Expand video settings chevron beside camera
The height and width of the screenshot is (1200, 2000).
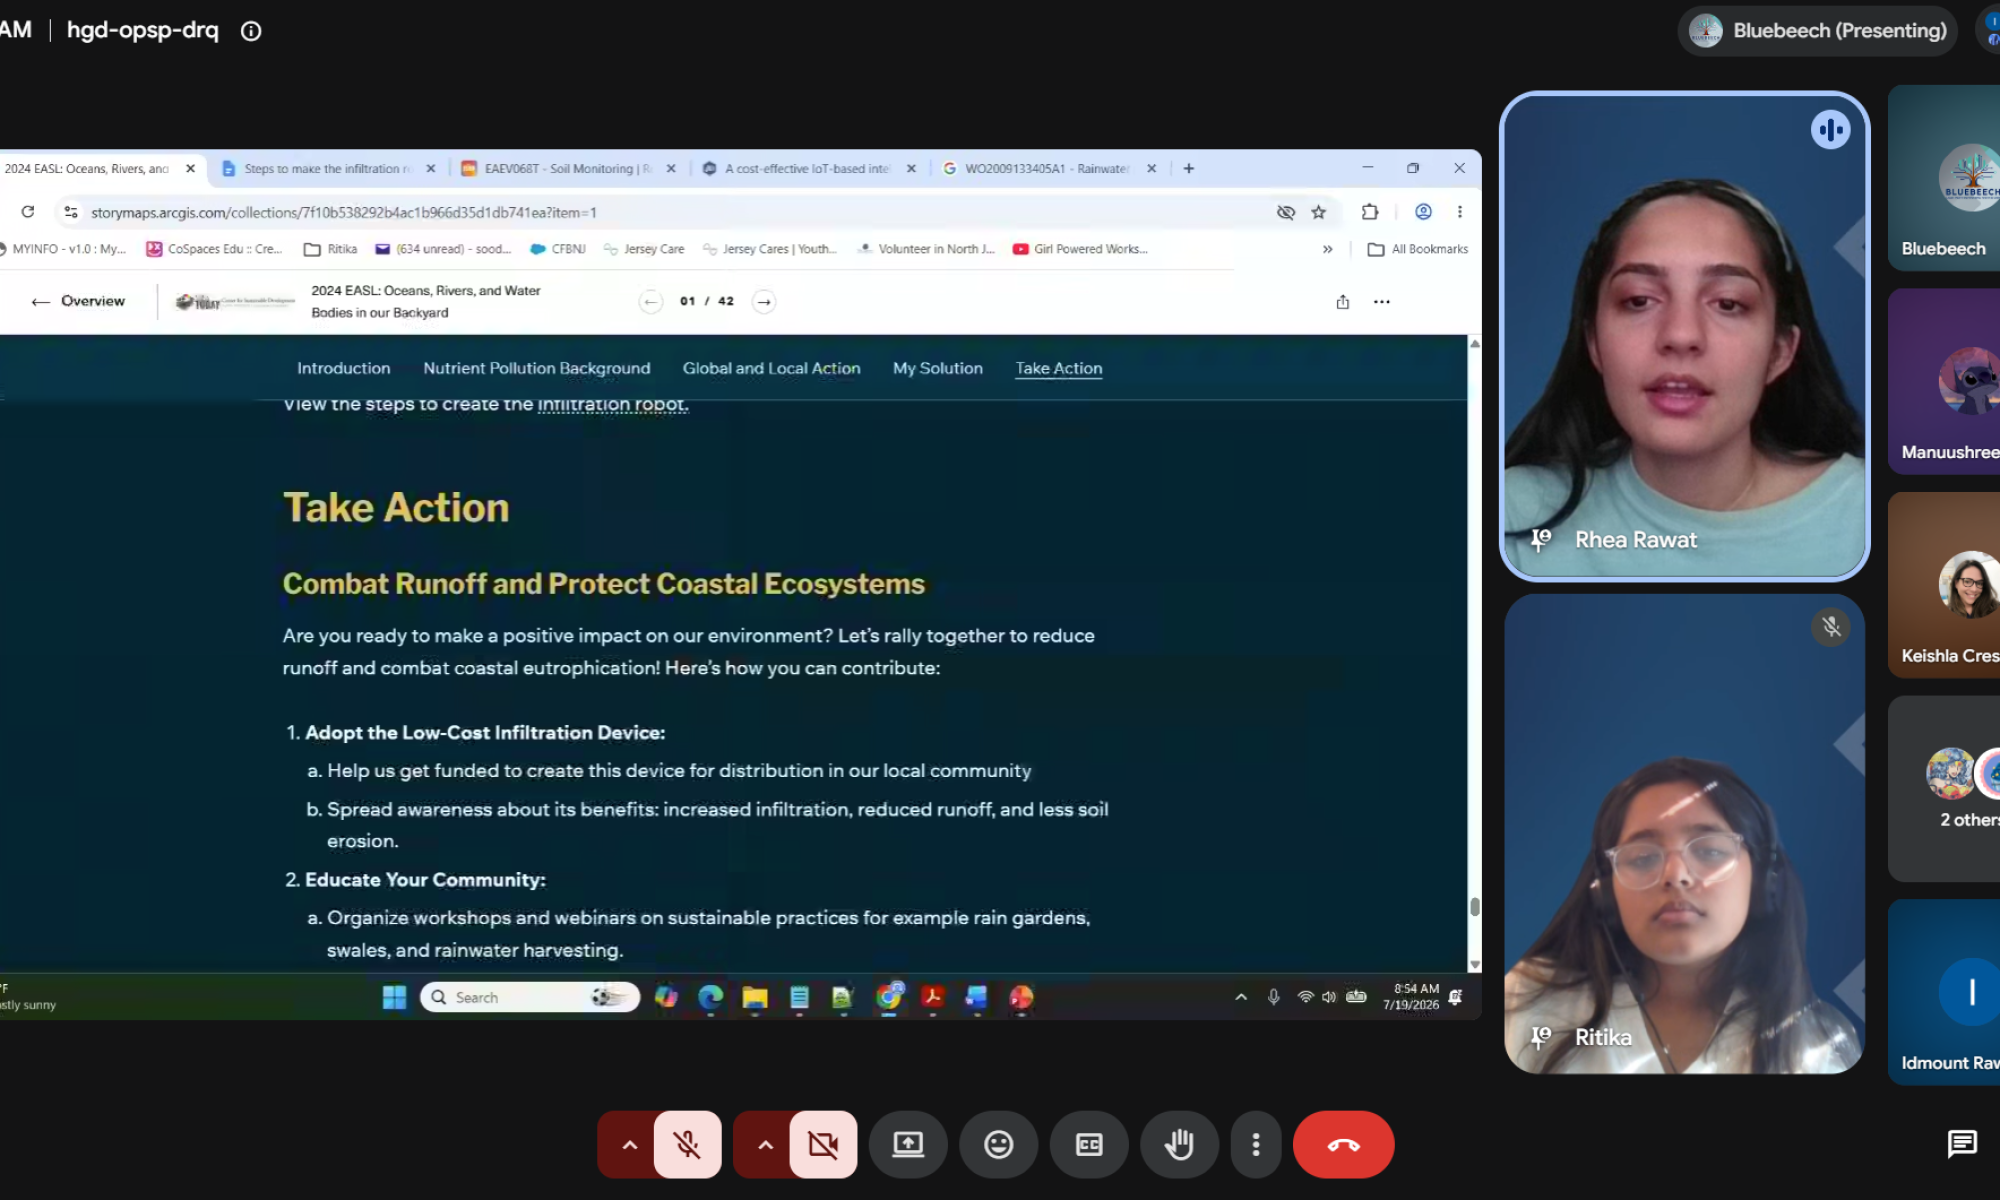[765, 1144]
